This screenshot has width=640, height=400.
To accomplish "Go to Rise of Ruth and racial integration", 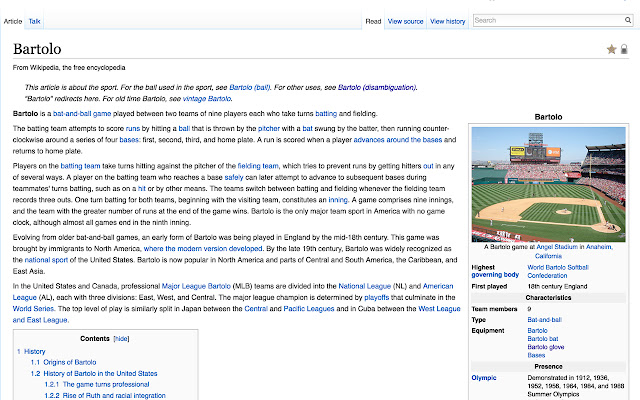I will [114, 396].
